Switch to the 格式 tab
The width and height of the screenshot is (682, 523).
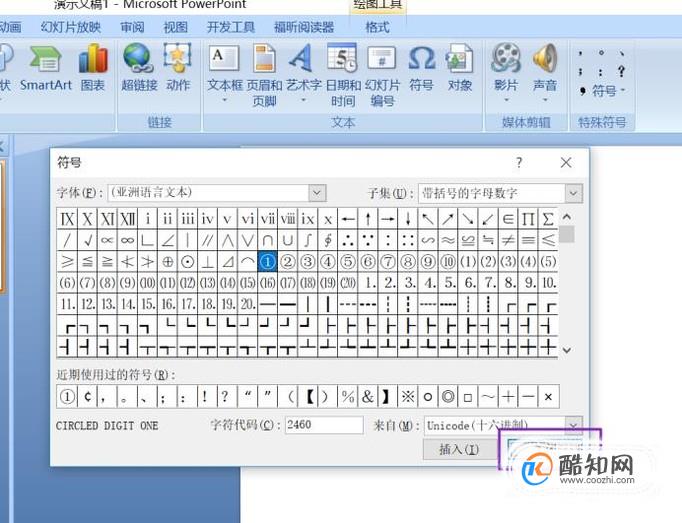(x=377, y=27)
